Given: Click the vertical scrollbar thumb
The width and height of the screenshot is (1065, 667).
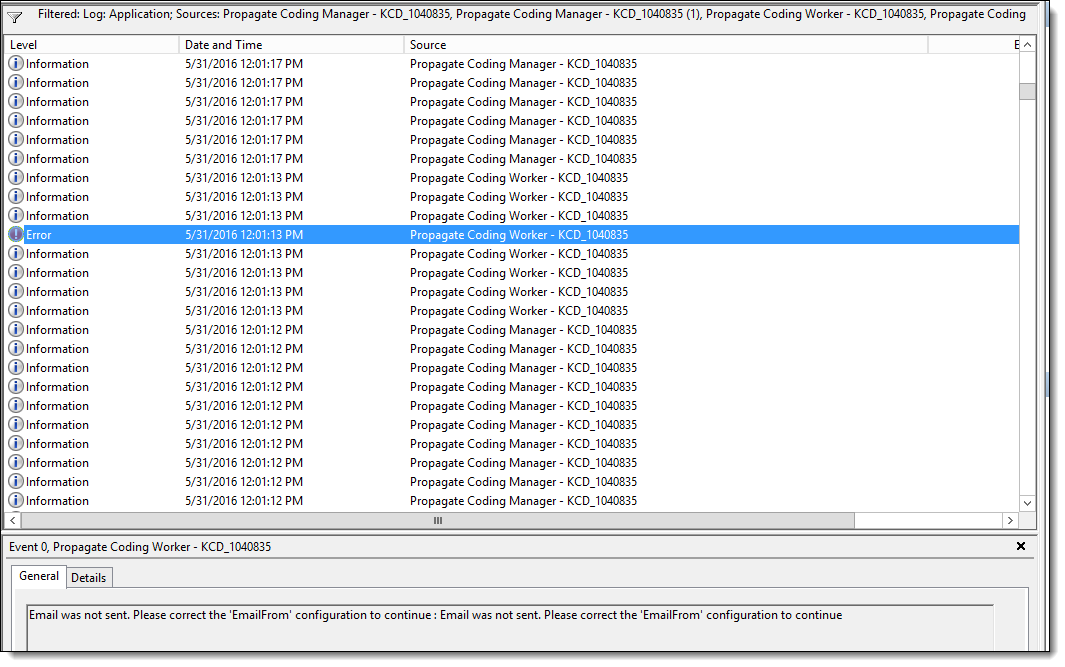Looking at the screenshot, I should 1028,91.
